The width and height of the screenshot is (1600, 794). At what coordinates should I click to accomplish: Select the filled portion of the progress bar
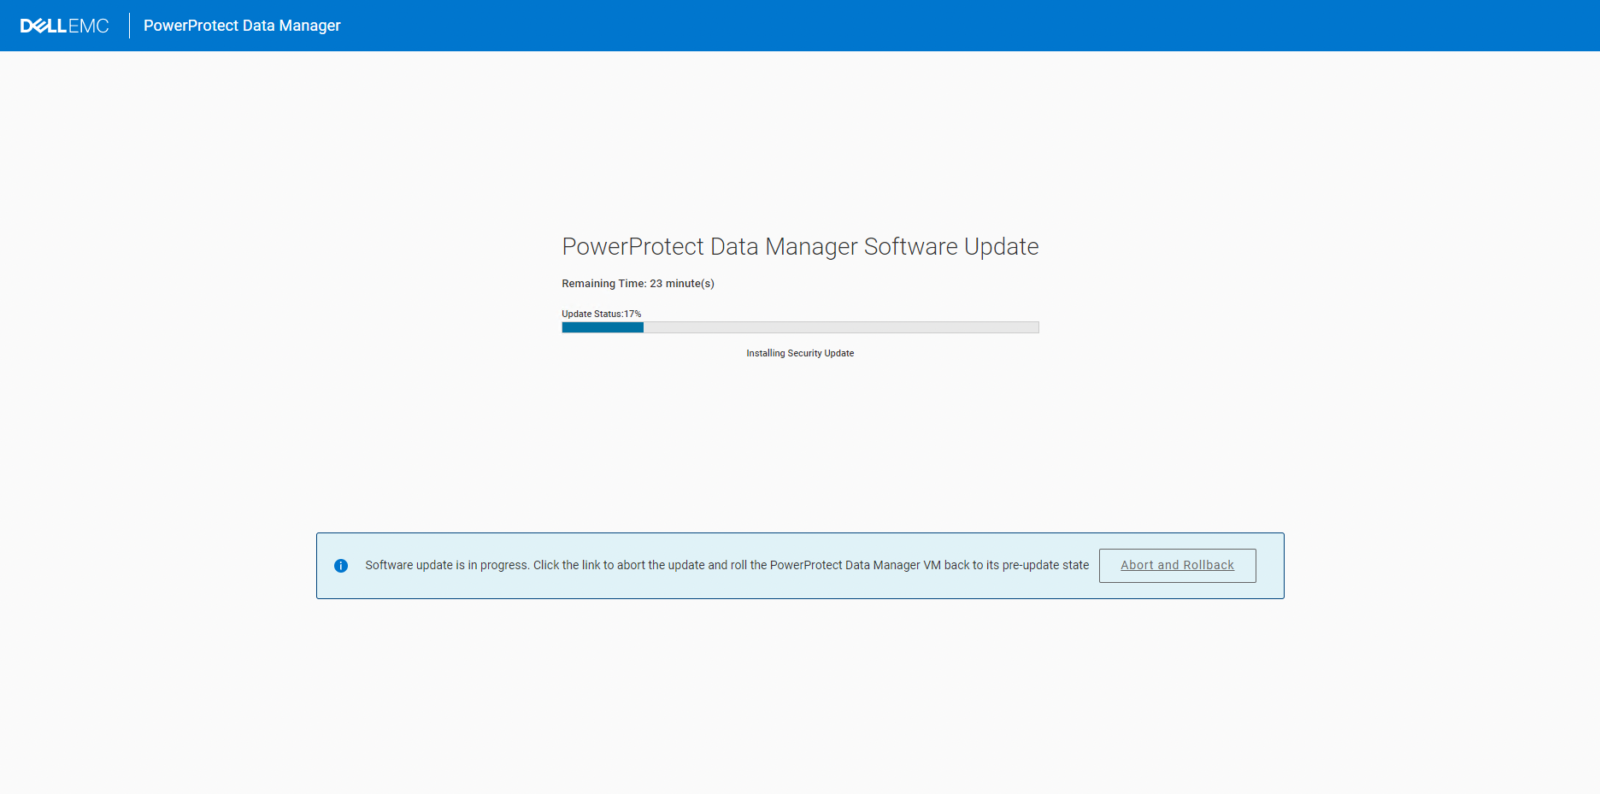click(600, 327)
